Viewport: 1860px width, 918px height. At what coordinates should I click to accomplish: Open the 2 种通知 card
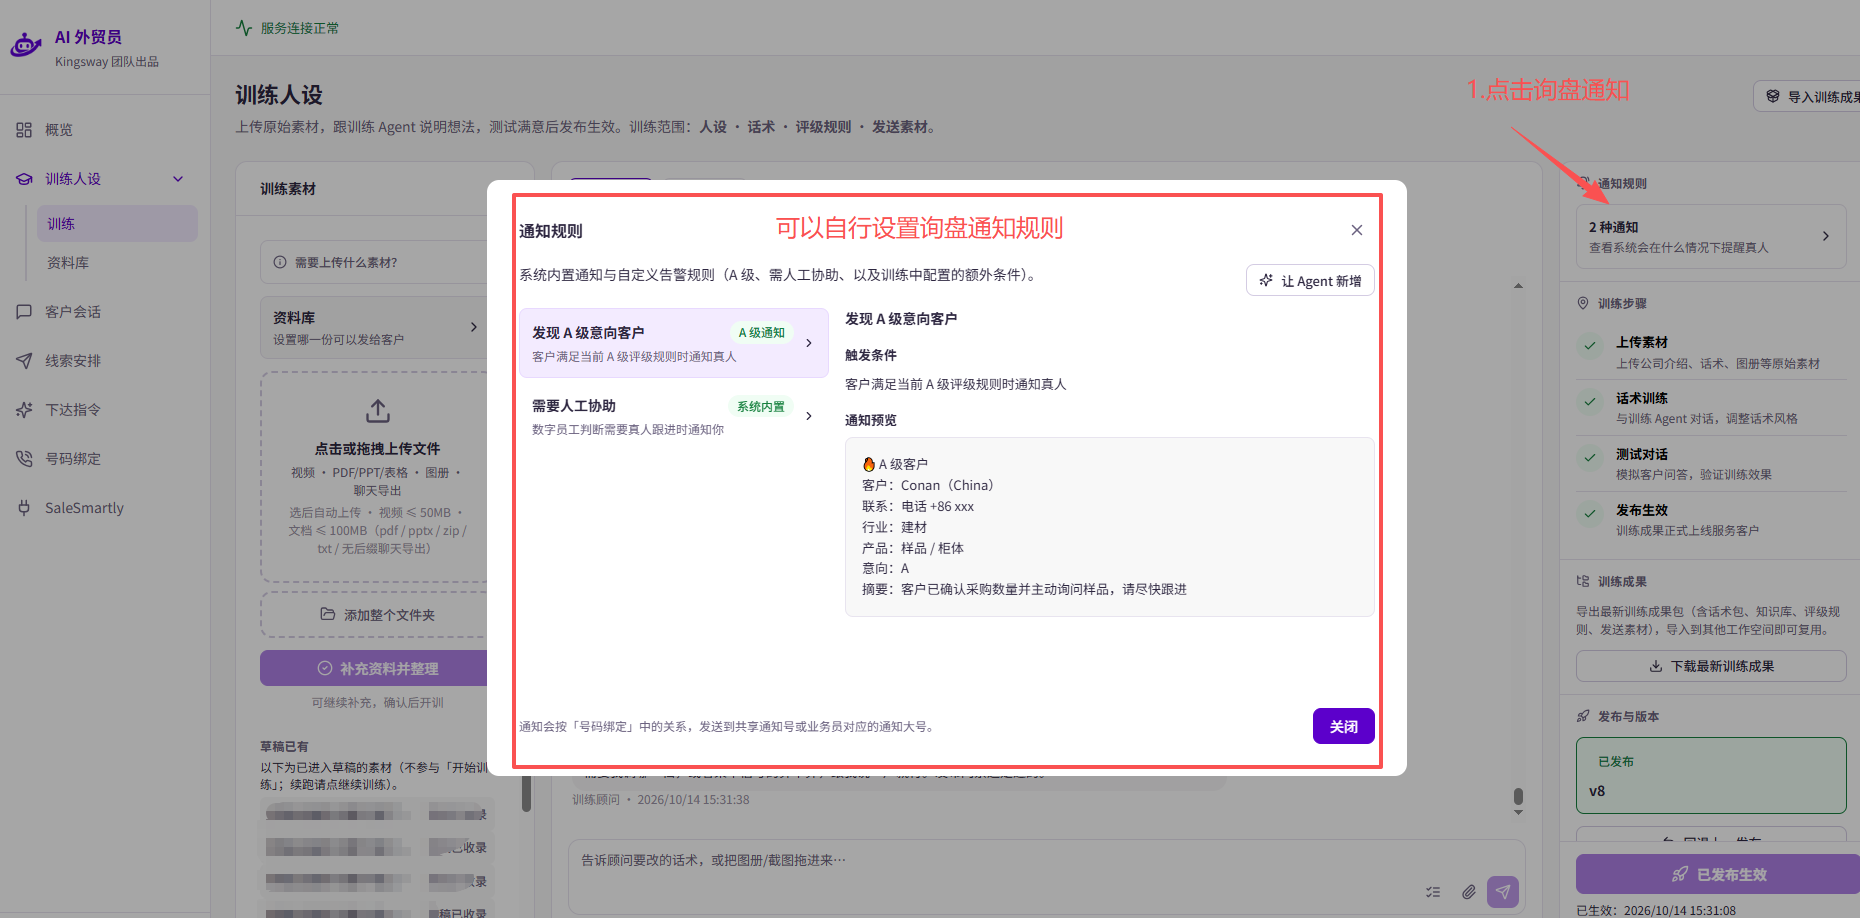[1710, 237]
